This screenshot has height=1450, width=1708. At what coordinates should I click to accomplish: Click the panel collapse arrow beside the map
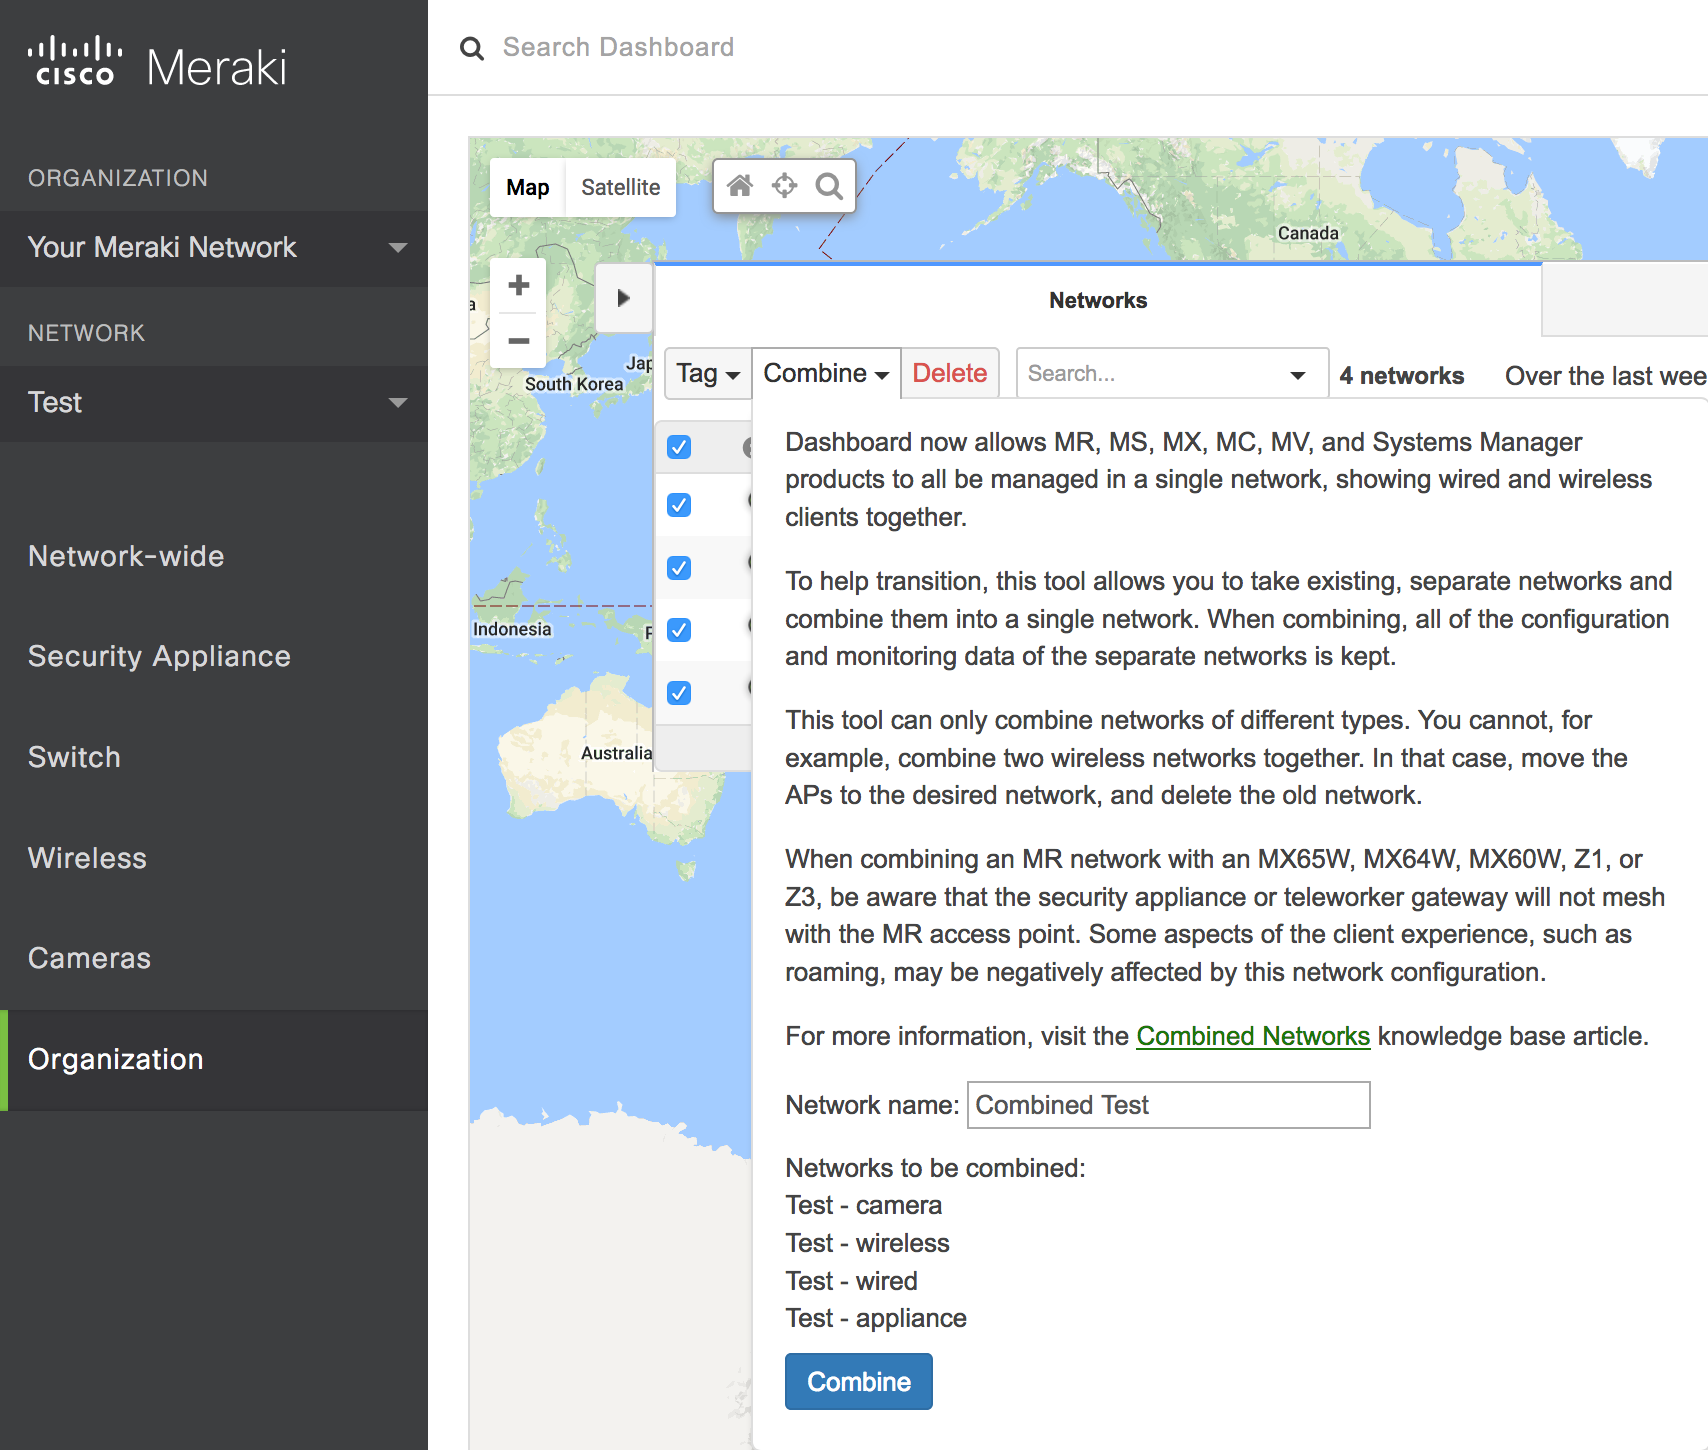[624, 298]
